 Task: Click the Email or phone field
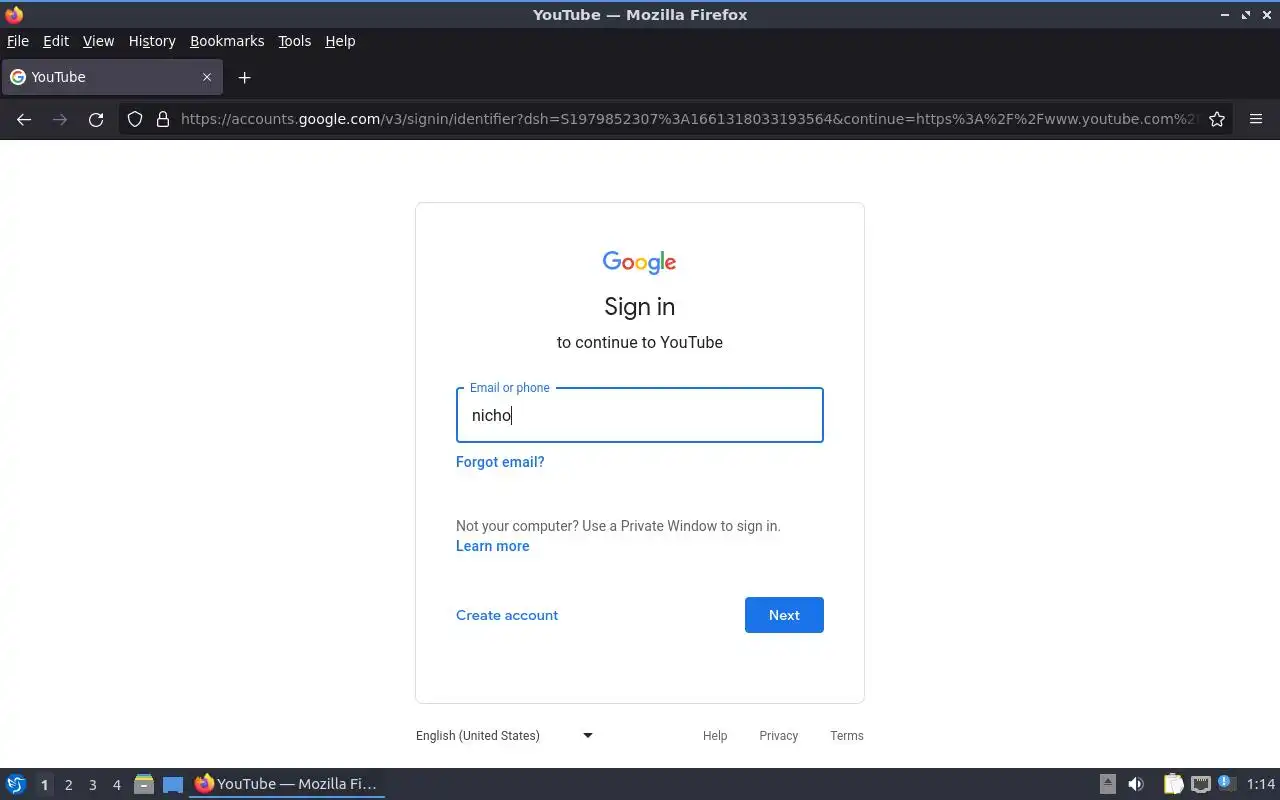(x=640, y=415)
